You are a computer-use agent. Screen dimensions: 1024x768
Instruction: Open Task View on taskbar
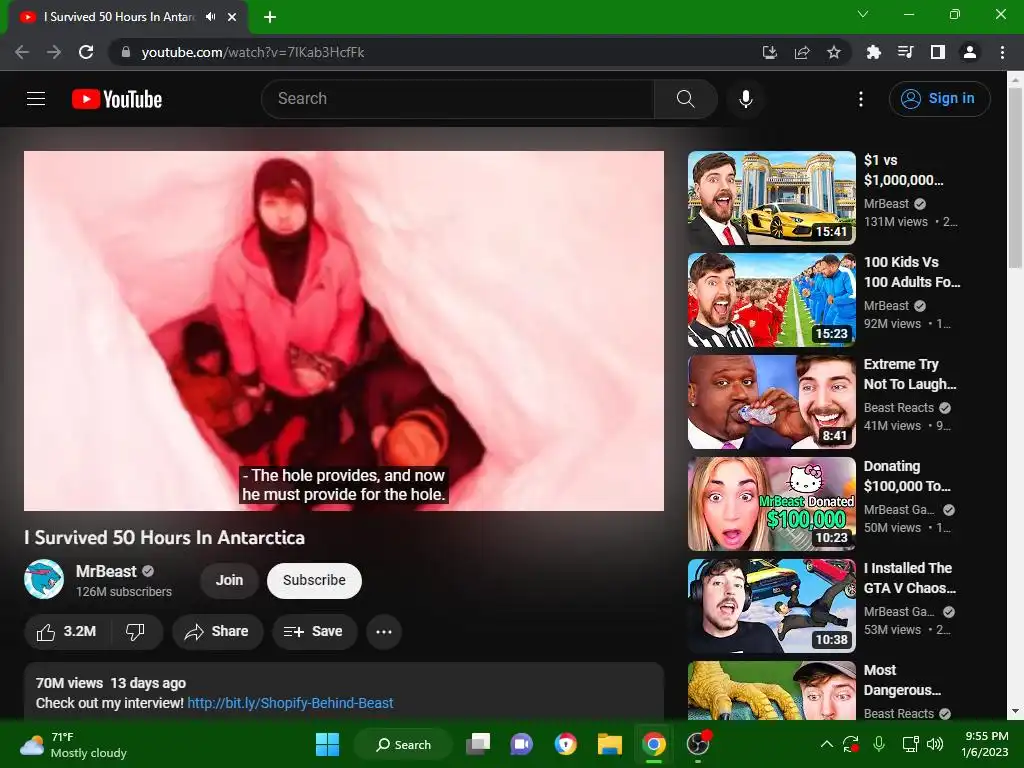pyautogui.click(x=478, y=744)
